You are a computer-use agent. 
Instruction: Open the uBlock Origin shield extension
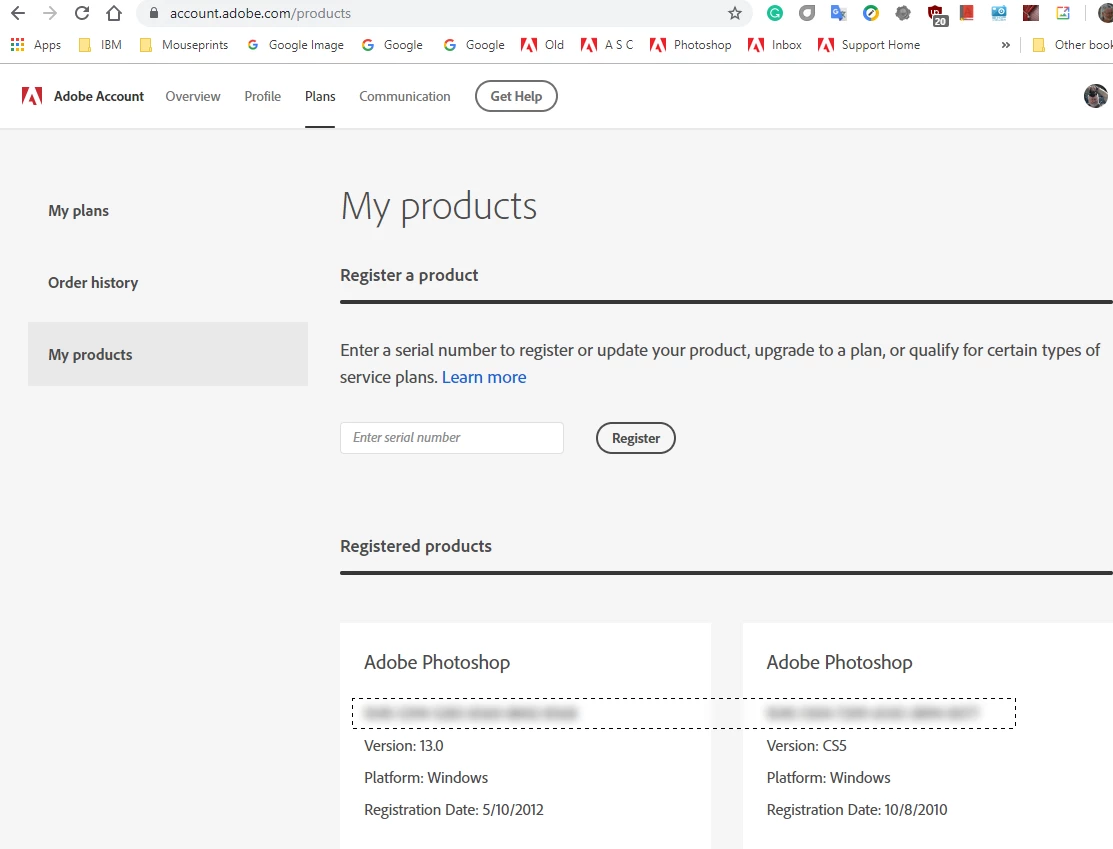click(x=936, y=13)
